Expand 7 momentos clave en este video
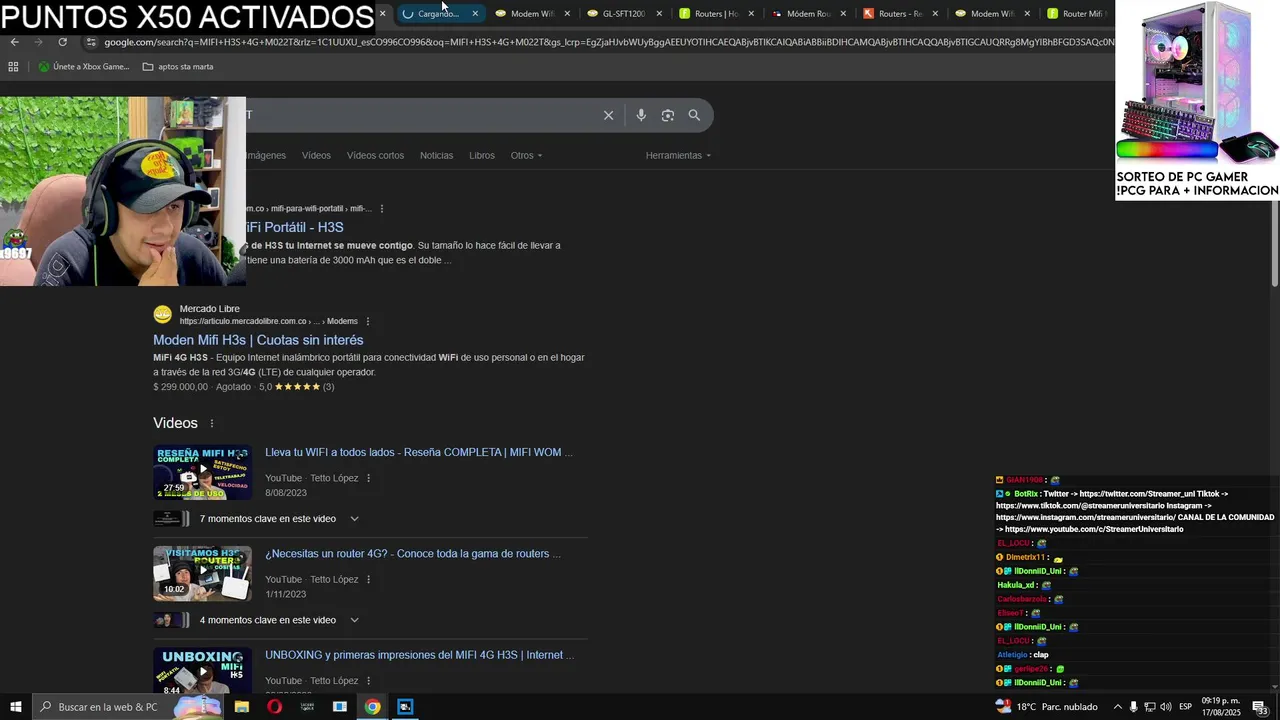 354,519
